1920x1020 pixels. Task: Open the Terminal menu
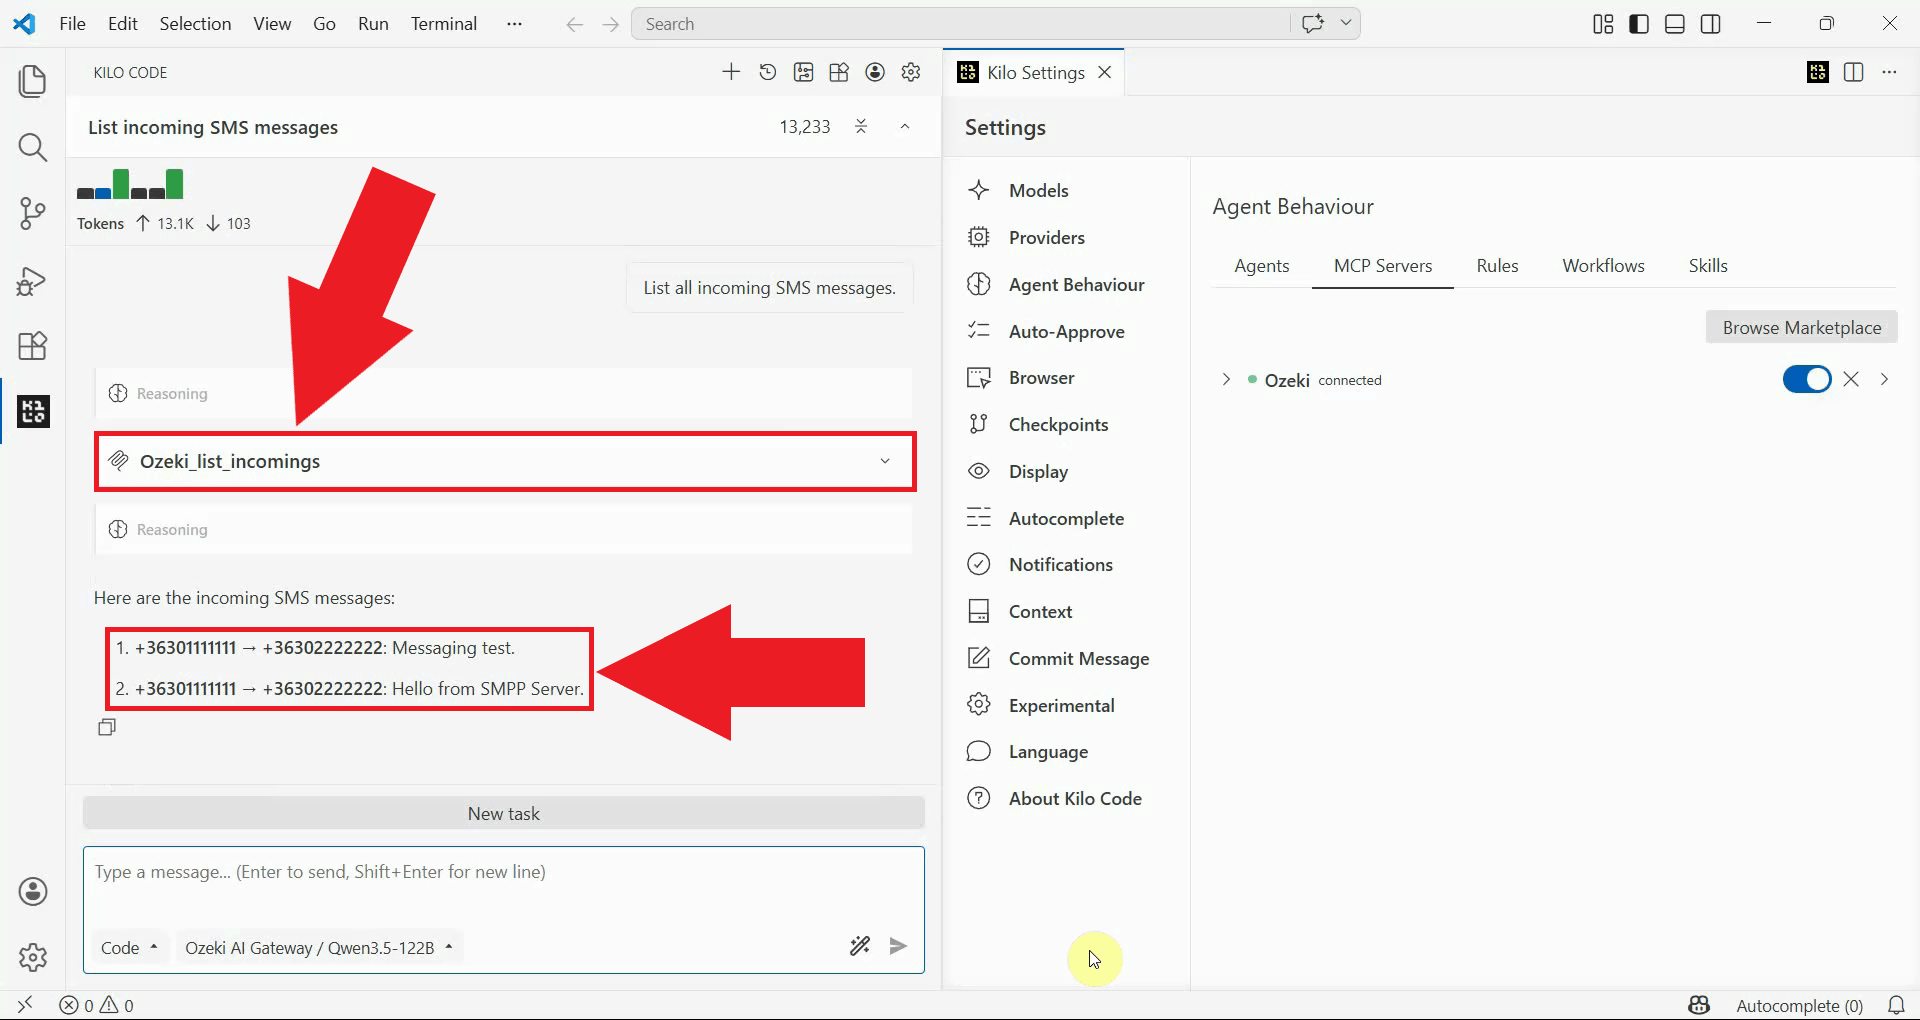(x=443, y=23)
